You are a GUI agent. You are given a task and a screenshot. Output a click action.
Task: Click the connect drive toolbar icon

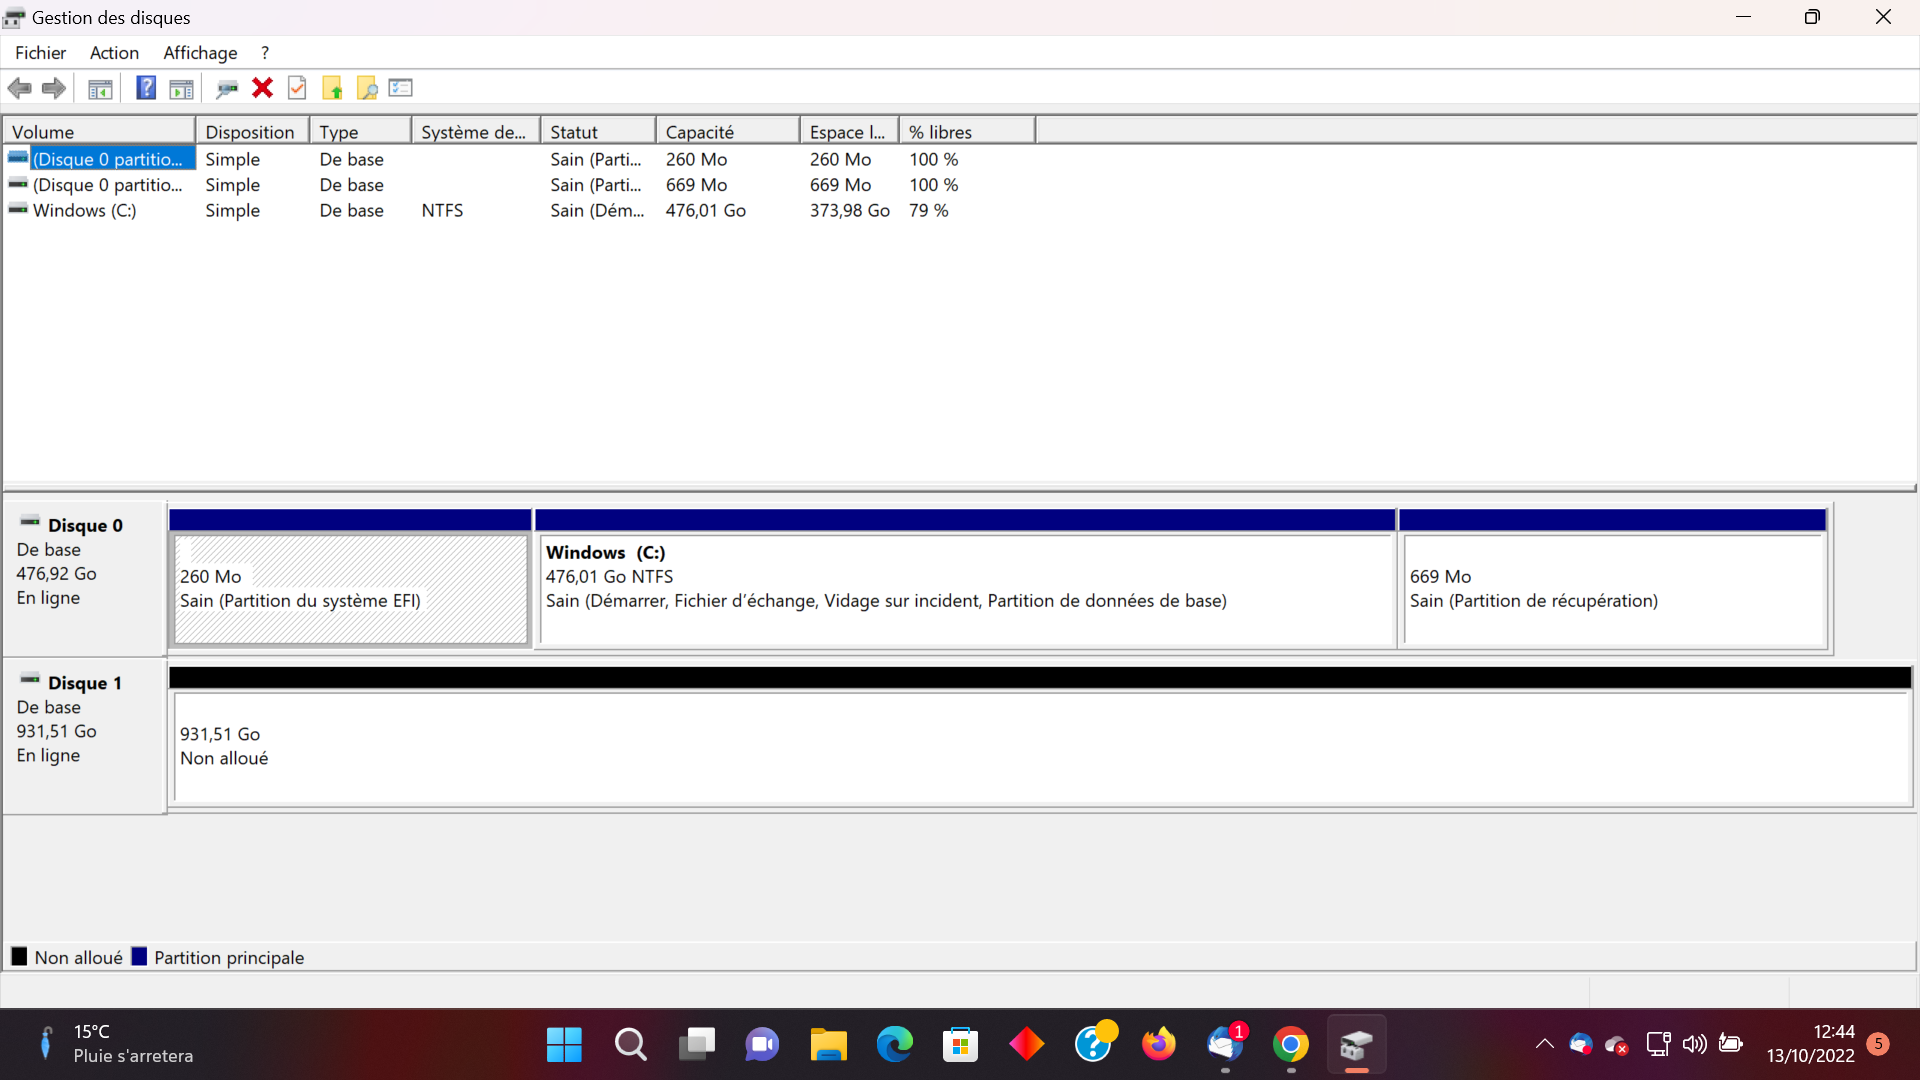(227, 88)
